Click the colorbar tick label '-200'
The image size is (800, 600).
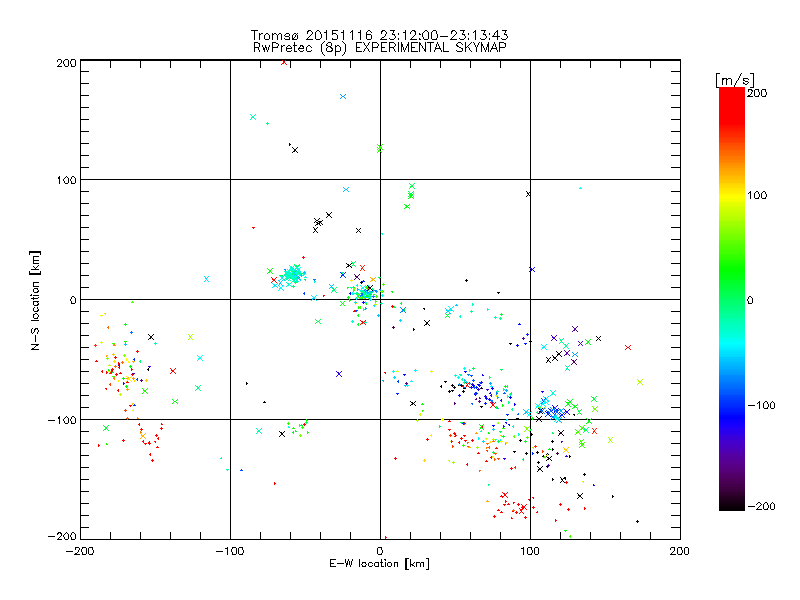click(761, 506)
